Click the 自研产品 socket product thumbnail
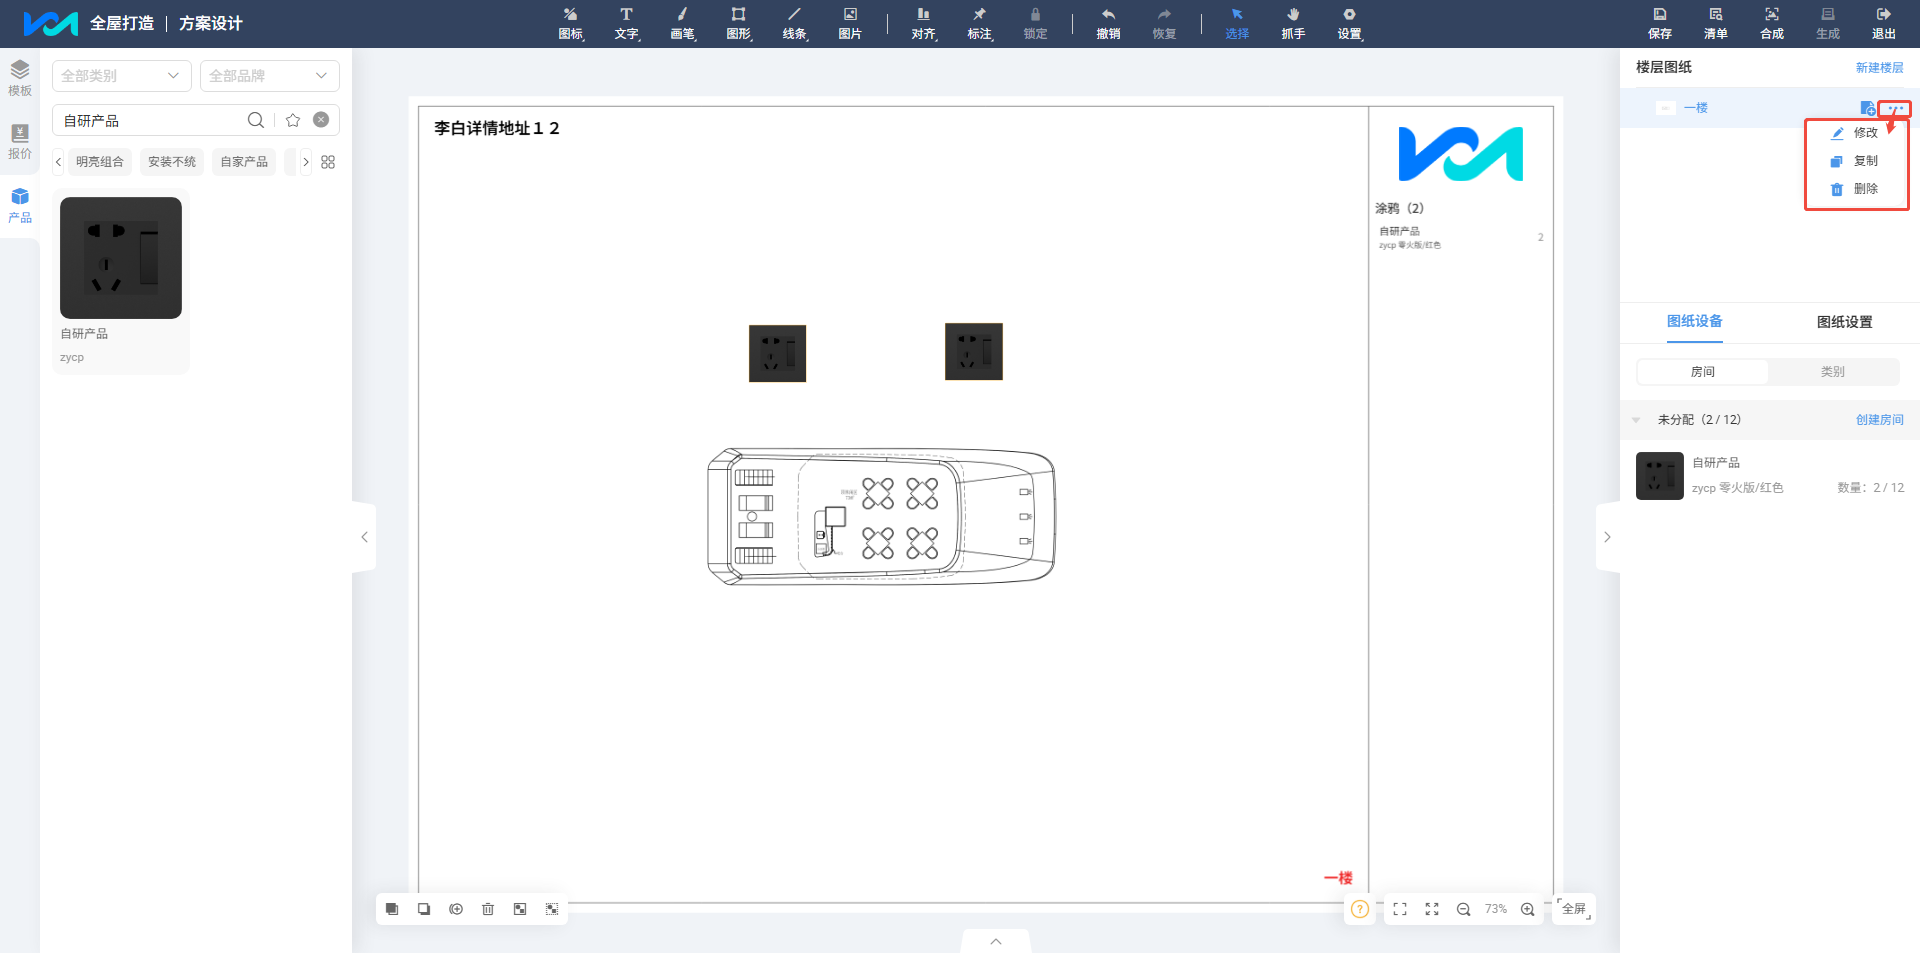1920x953 pixels. click(x=121, y=258)
